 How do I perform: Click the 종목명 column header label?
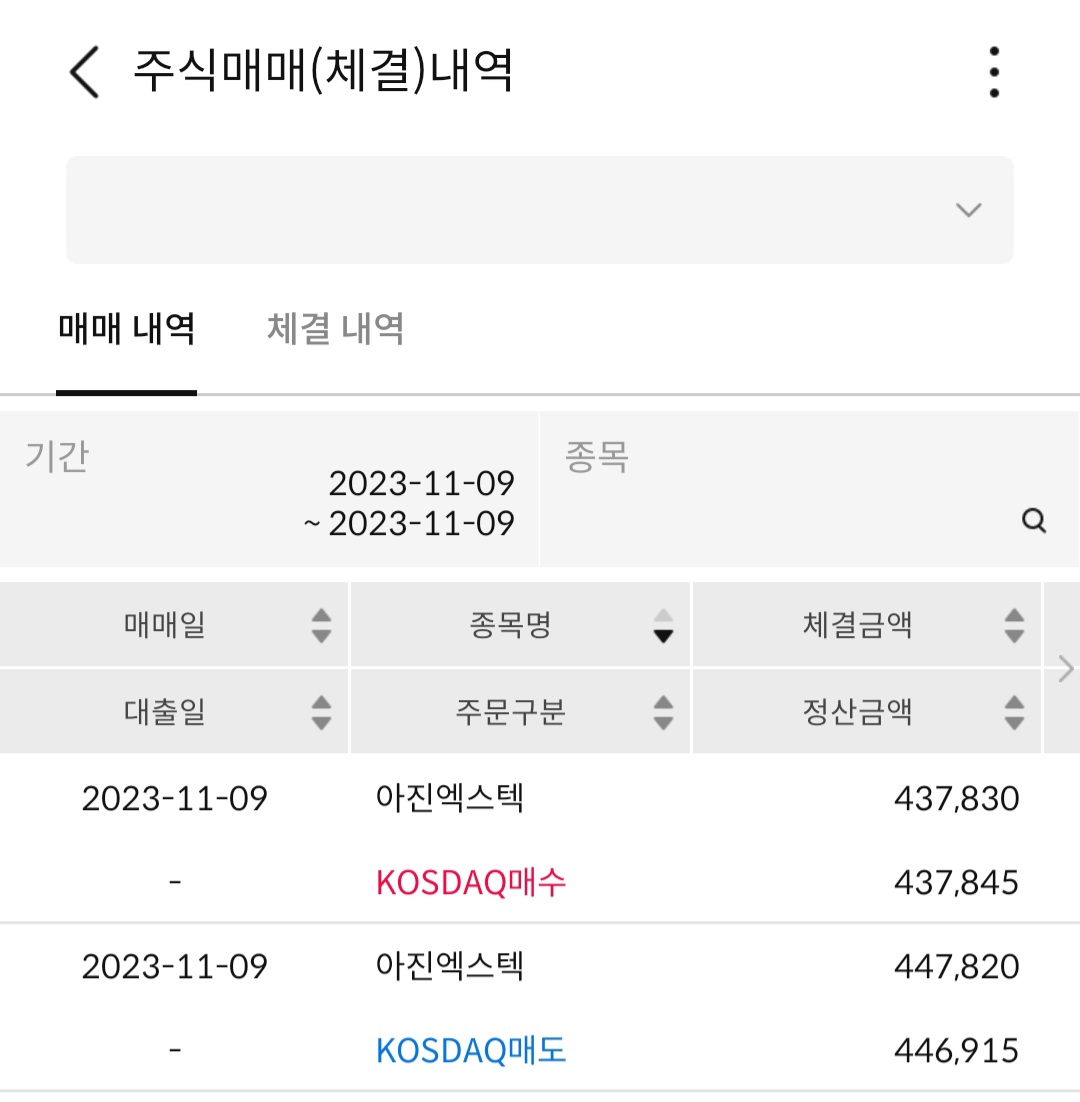pyautogui.click(x=510, y=625)
